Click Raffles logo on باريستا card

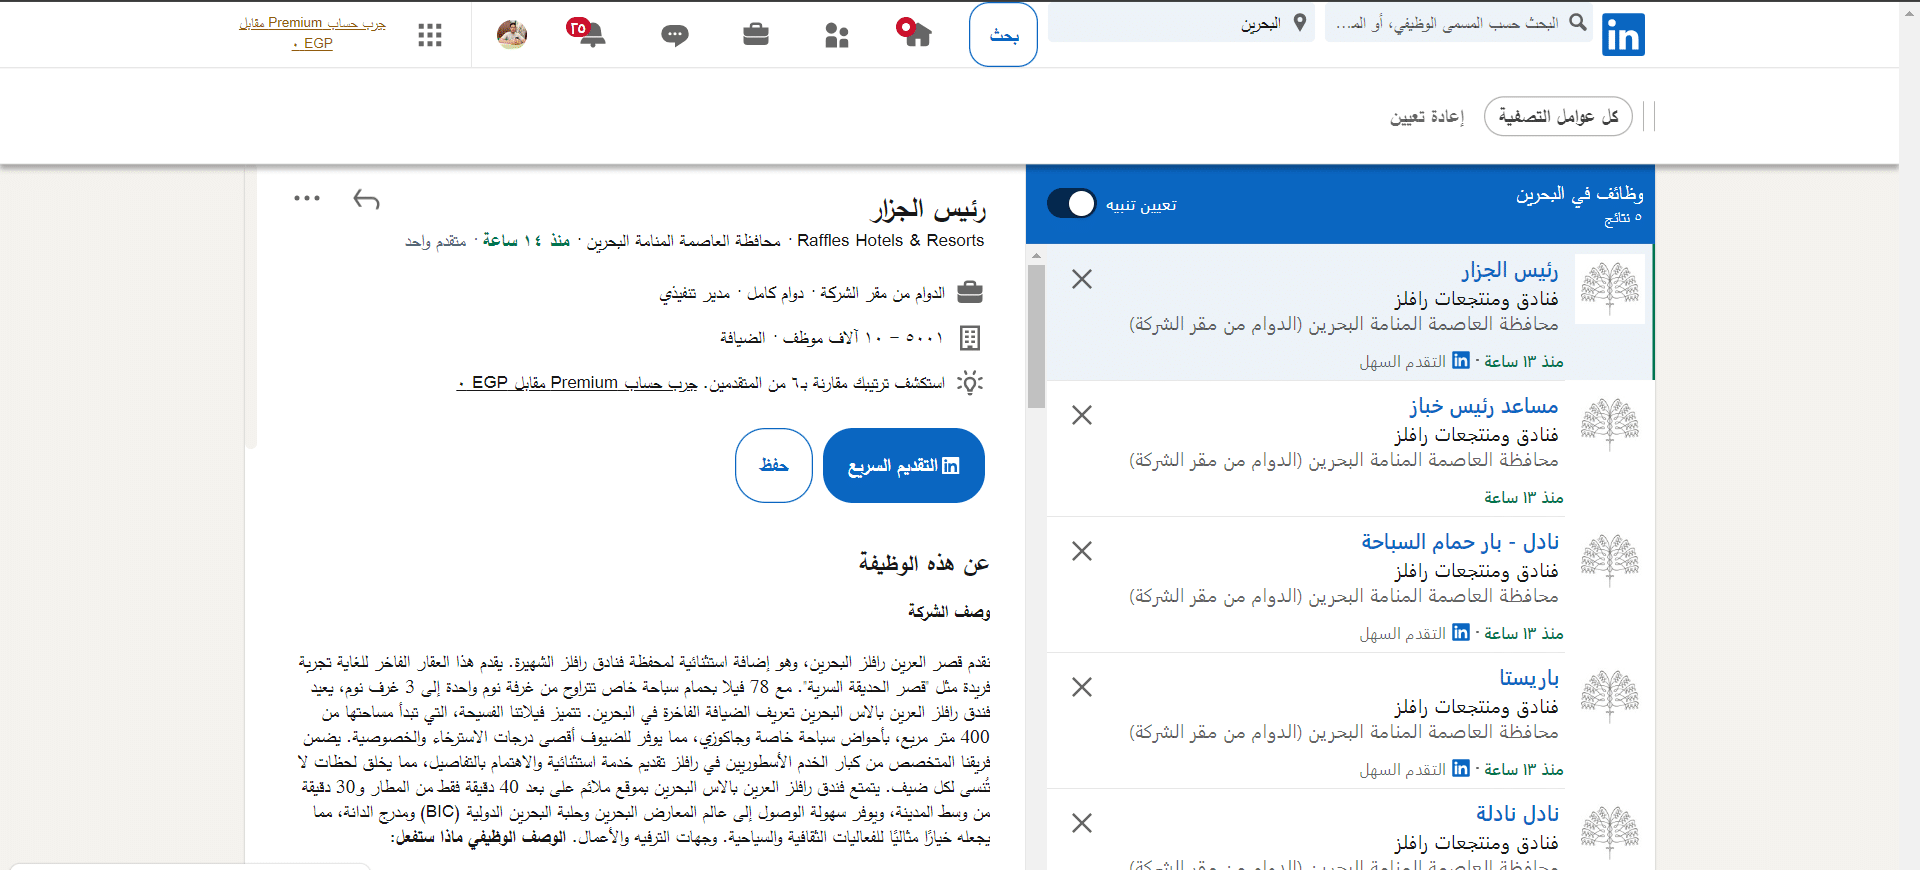(x=1610, y=697)
